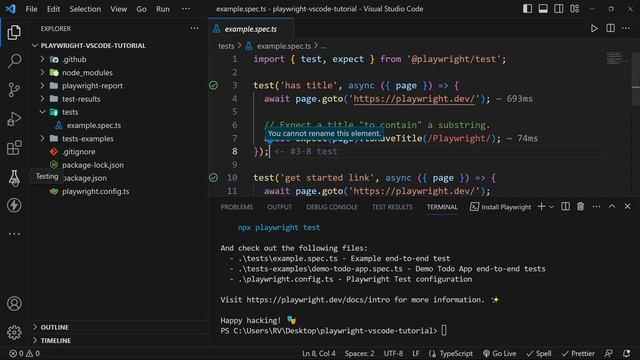Switch to the PROBLEMS tab
640x360 pixels.
(x=237, y=207)
